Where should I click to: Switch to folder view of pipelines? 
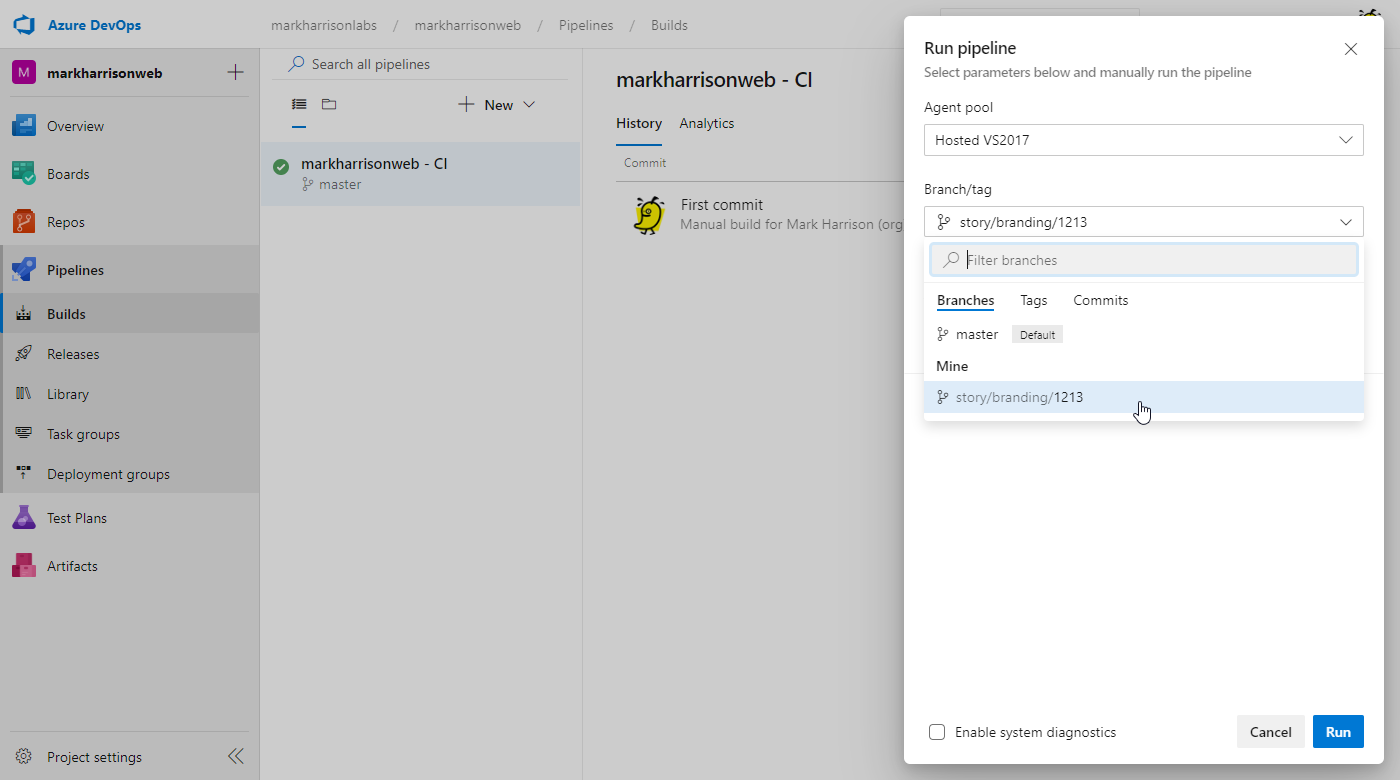pyautogui.click(x=329, y=104)
